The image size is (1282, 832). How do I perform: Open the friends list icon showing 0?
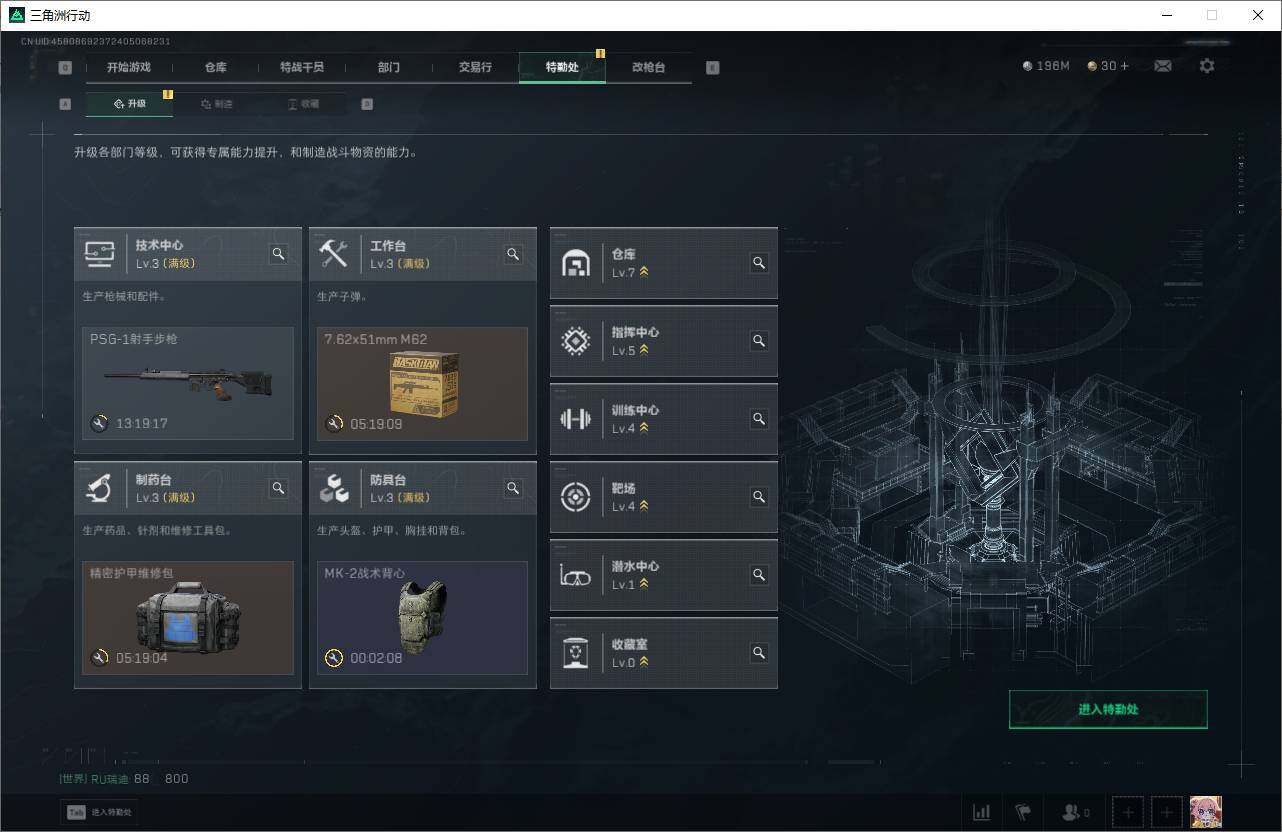click(1070, 812)
